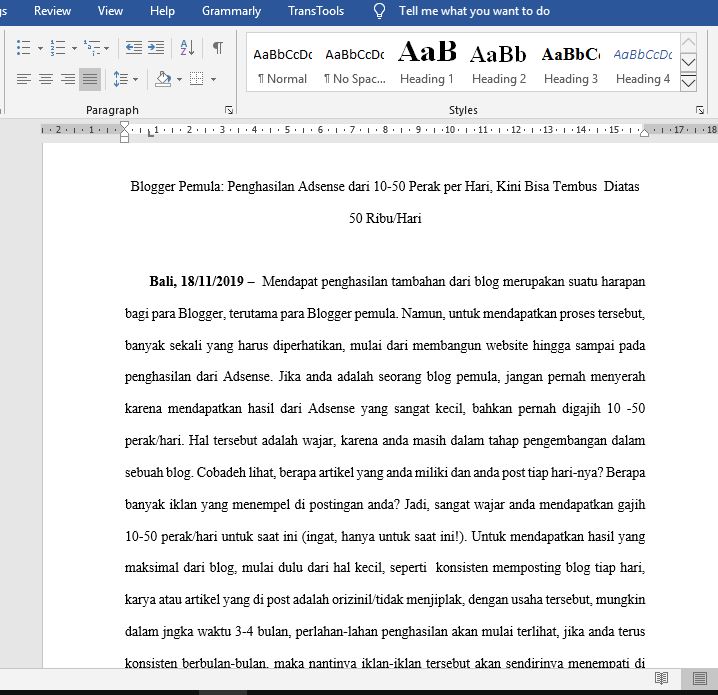Open Line Spacing dropdown arrow

click(x=136, y=80)
